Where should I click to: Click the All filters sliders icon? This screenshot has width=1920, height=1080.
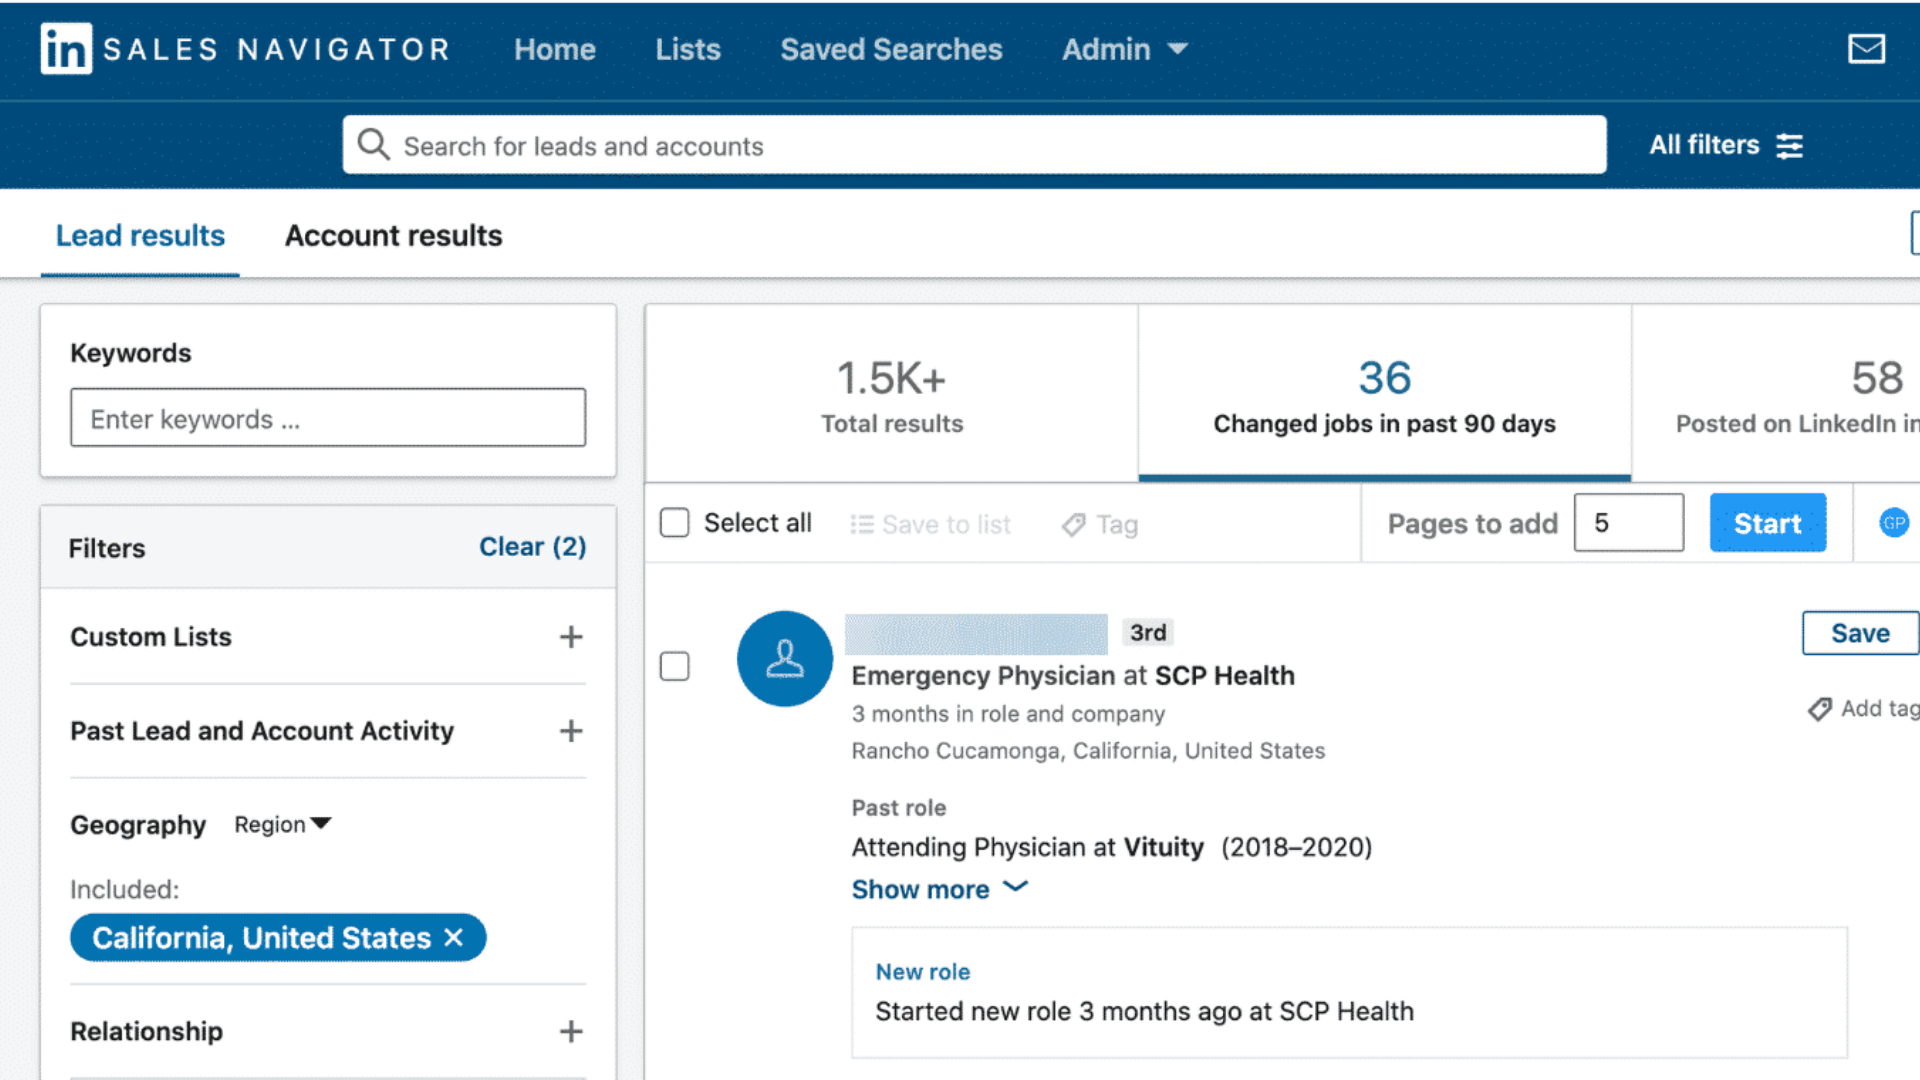point(1789,146)
